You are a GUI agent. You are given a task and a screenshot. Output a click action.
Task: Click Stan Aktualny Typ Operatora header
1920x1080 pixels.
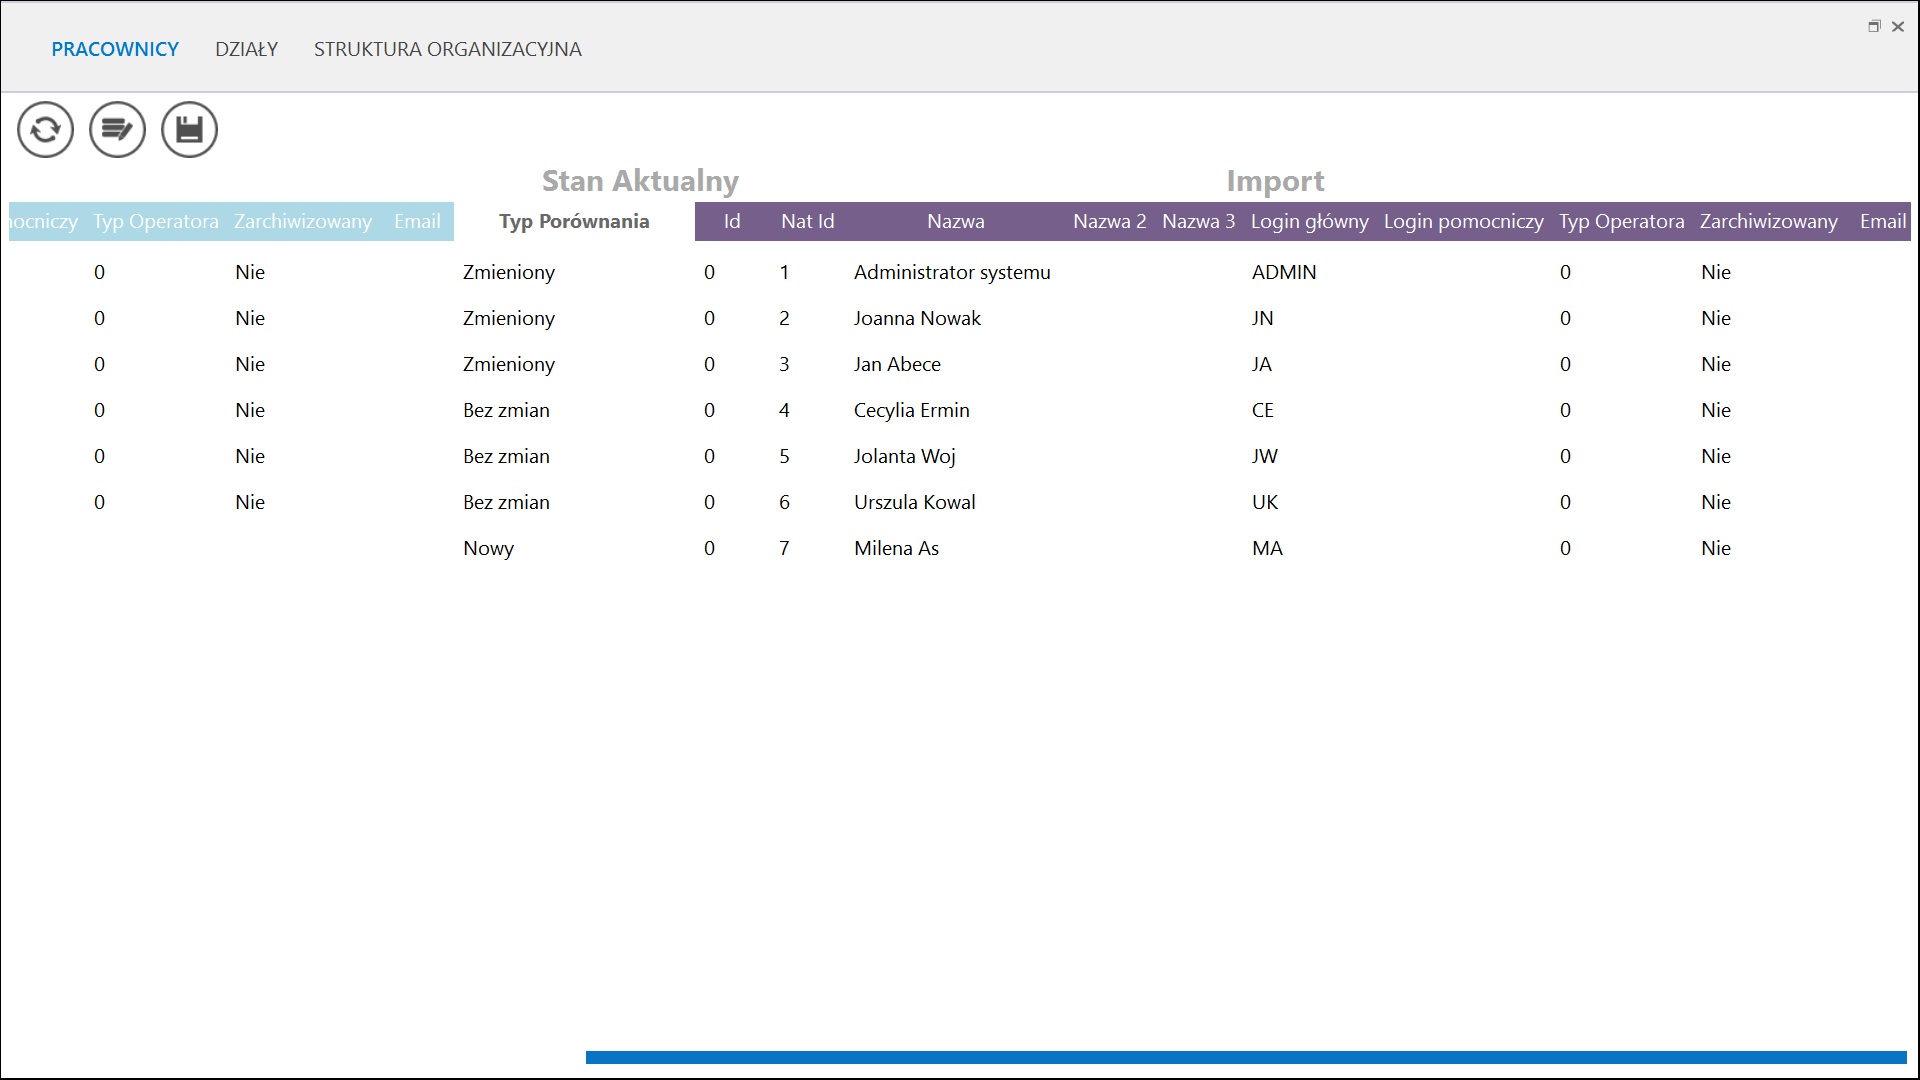point(155,221)
